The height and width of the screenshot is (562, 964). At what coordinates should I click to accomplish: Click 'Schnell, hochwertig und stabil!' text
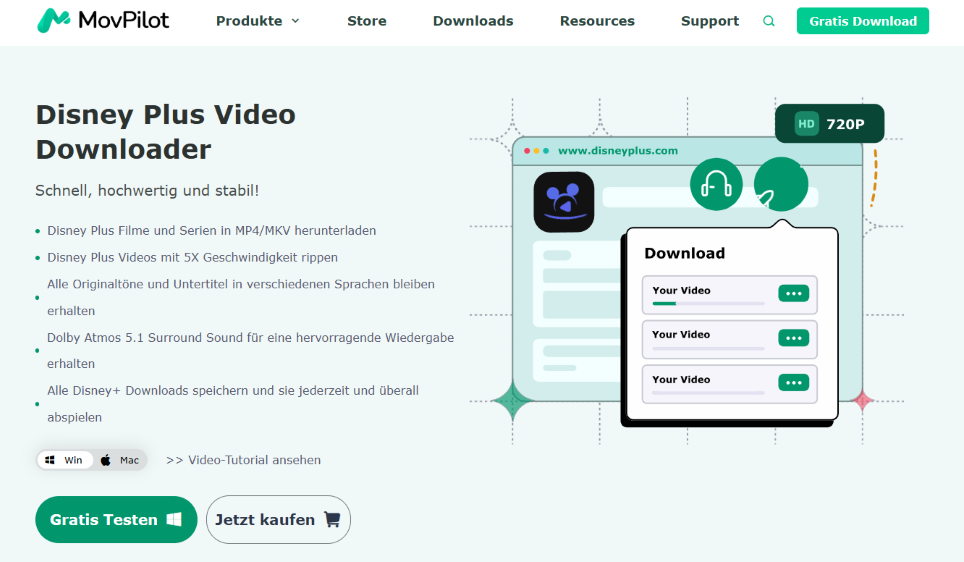[147, 191]
